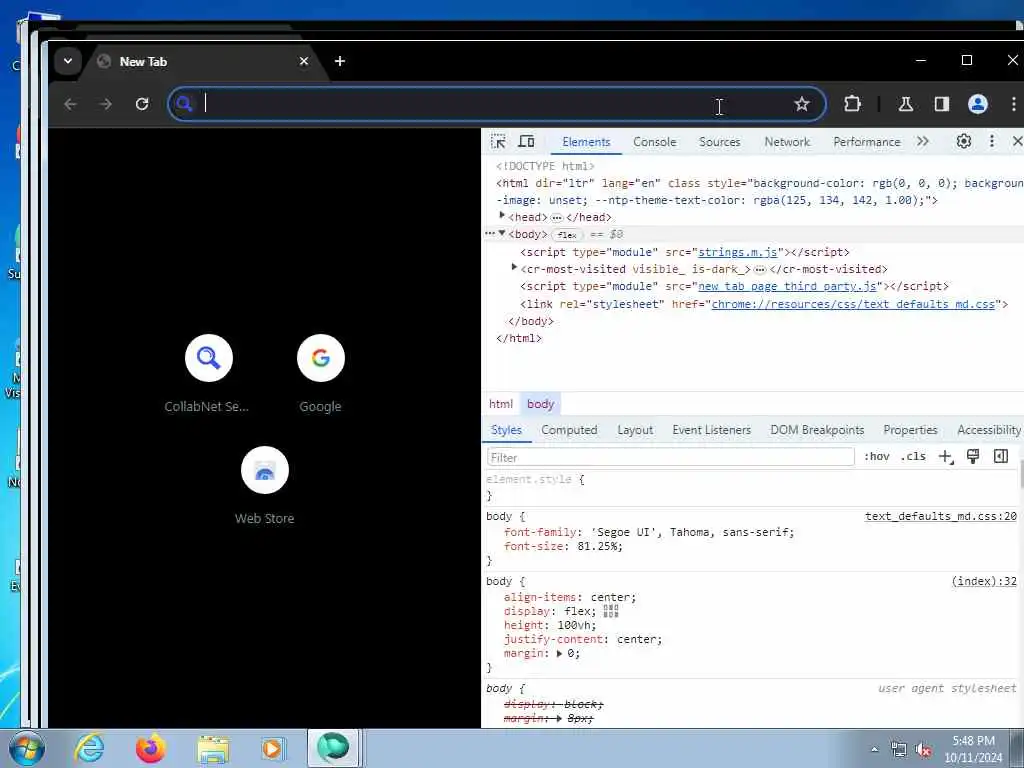Open the strings.m.js script link
Image resolution: width=1024 pixels, height=768 pixels.
point(737,252)
